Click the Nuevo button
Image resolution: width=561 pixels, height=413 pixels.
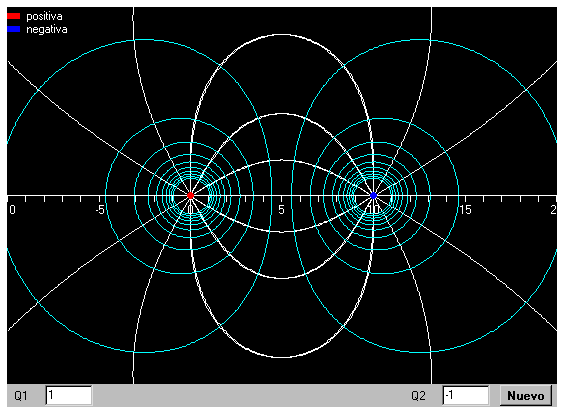tap(526, 395)
